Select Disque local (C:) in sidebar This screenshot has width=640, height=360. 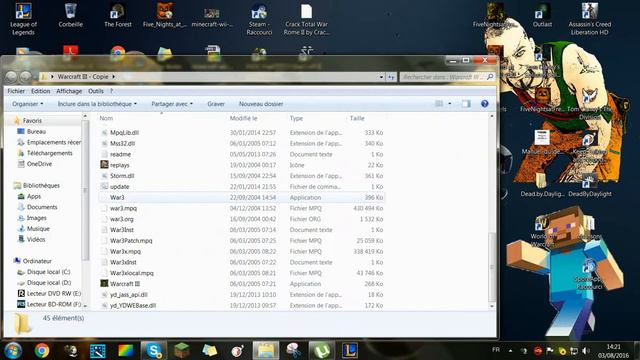click(x=48, y=272)
